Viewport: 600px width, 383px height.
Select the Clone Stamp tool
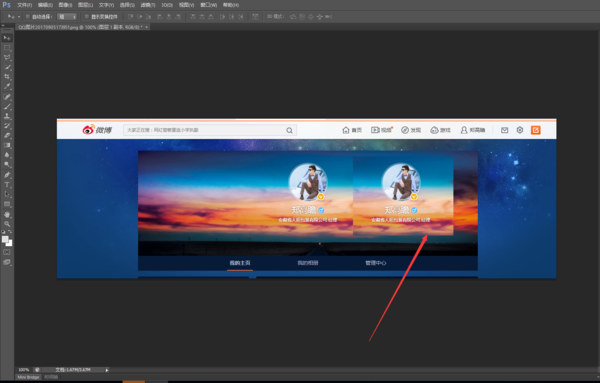(7, 116)
